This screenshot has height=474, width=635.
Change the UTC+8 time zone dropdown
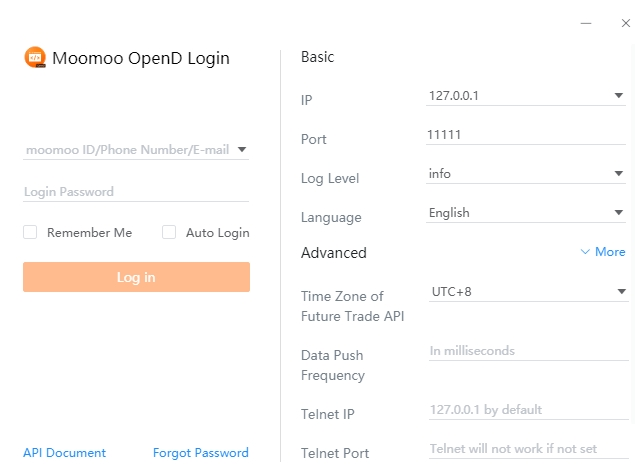619,292
